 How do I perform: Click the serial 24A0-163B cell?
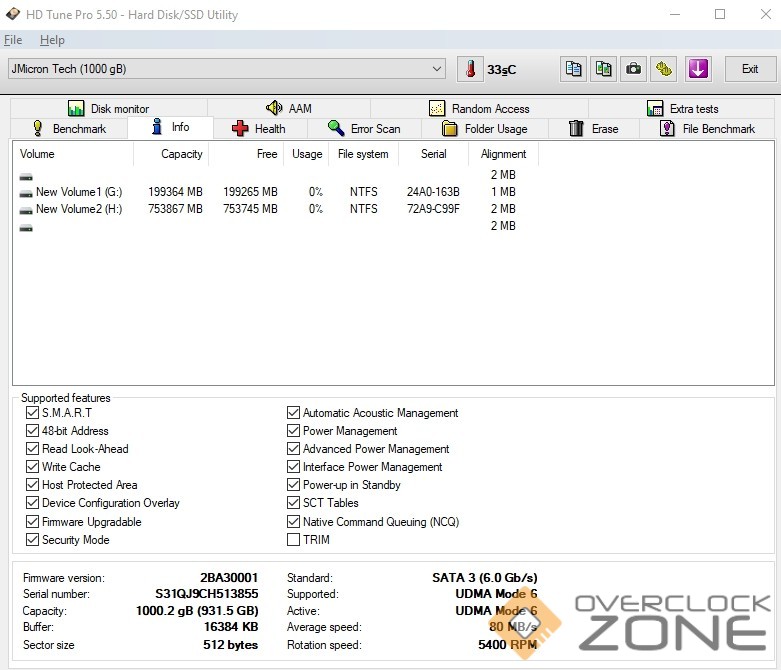(433, 192)
